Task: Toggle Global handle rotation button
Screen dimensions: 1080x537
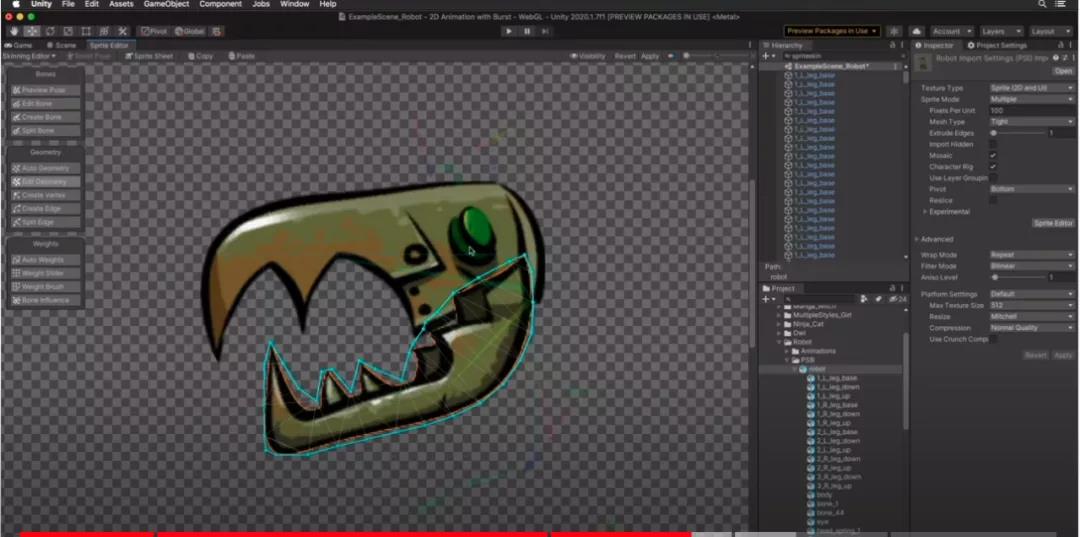Action: tap(190, 31)
